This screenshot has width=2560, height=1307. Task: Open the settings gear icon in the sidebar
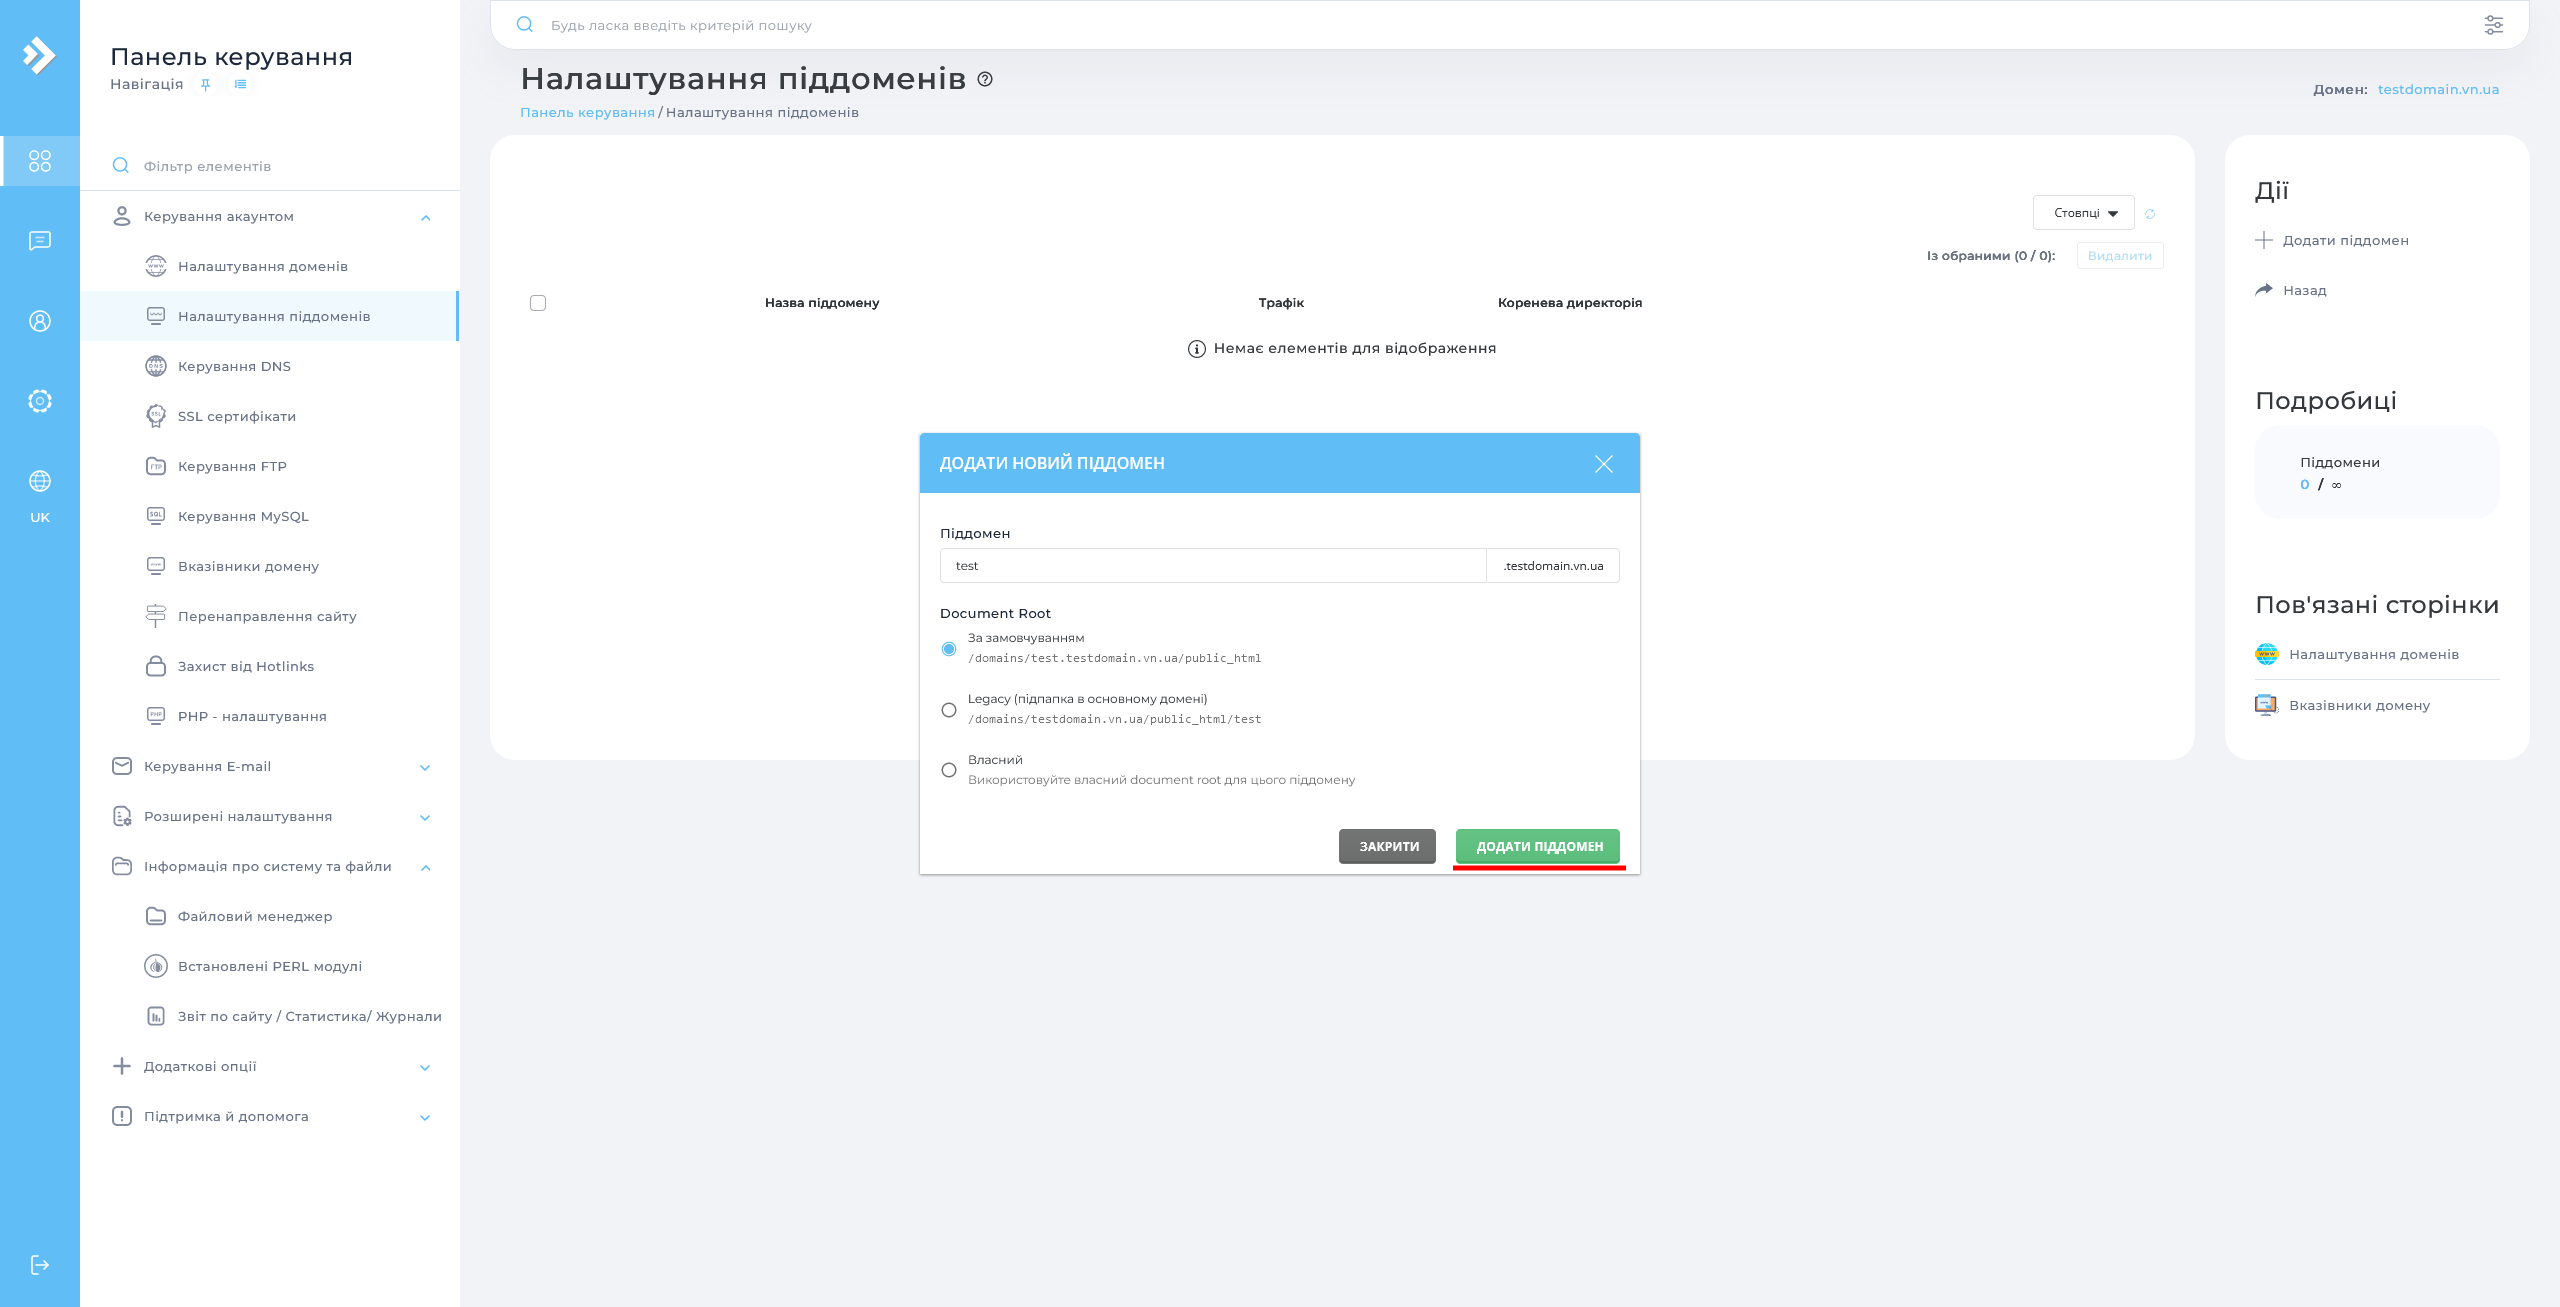click(40, 400)
